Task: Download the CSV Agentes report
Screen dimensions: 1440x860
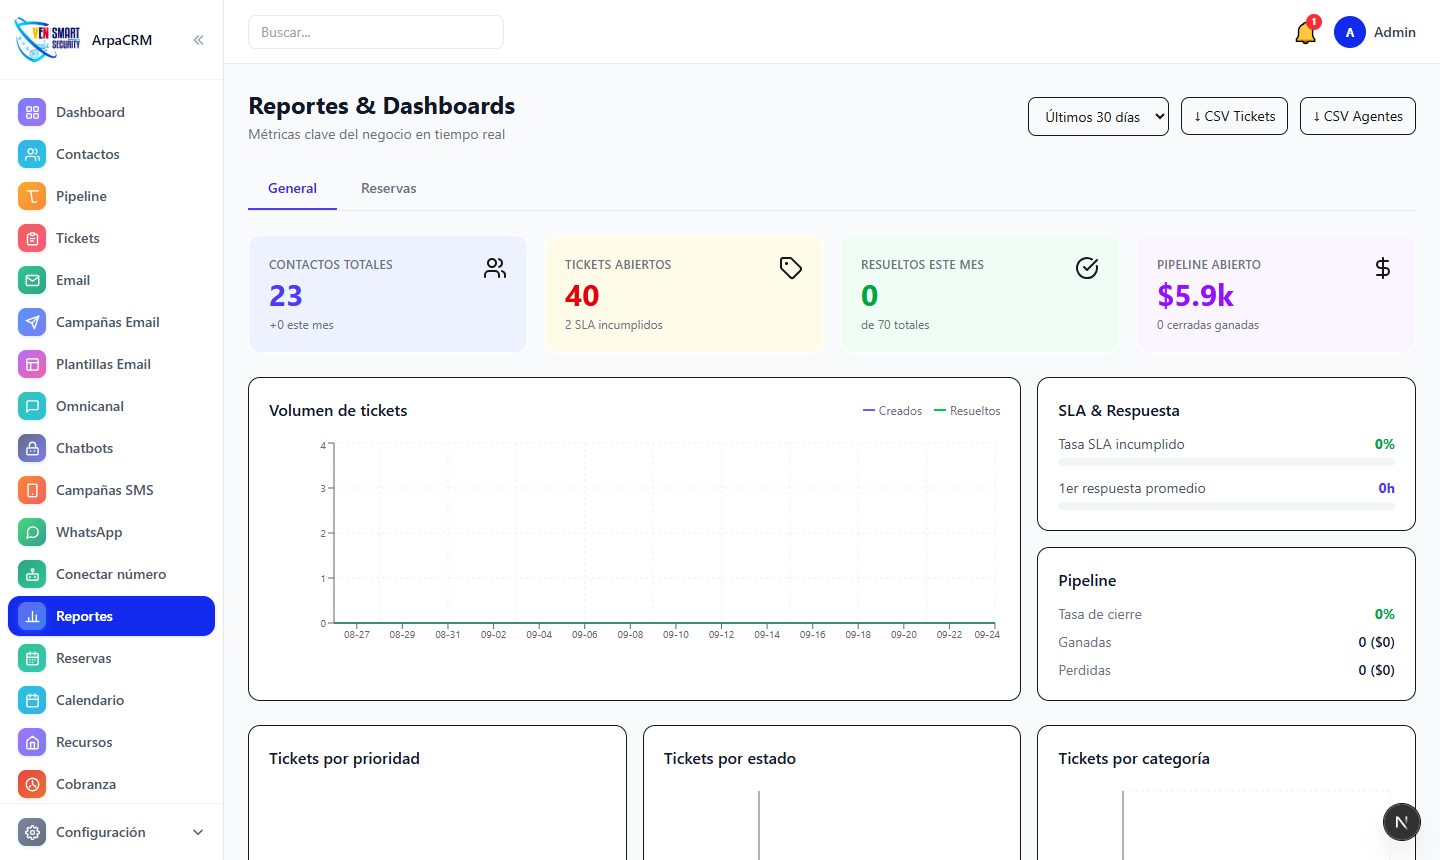Action: [1358, 116]
